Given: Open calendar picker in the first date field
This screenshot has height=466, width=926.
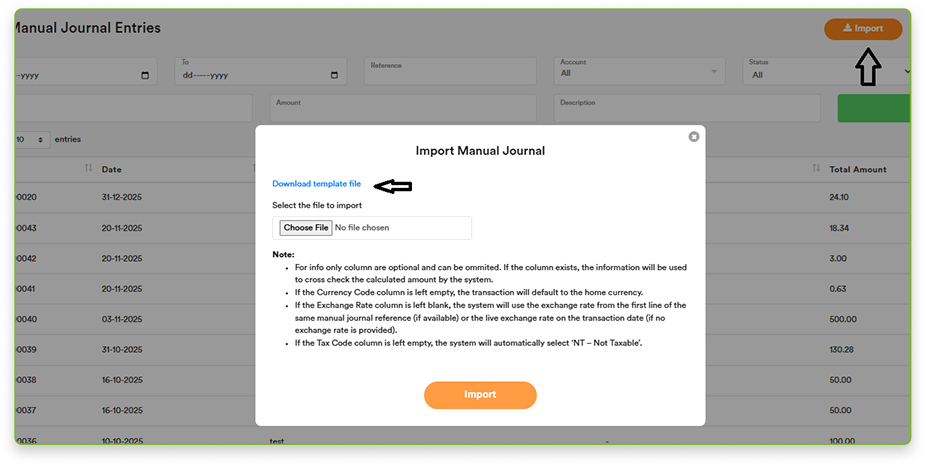Looking at the screenshot, I should coord(146,76).
